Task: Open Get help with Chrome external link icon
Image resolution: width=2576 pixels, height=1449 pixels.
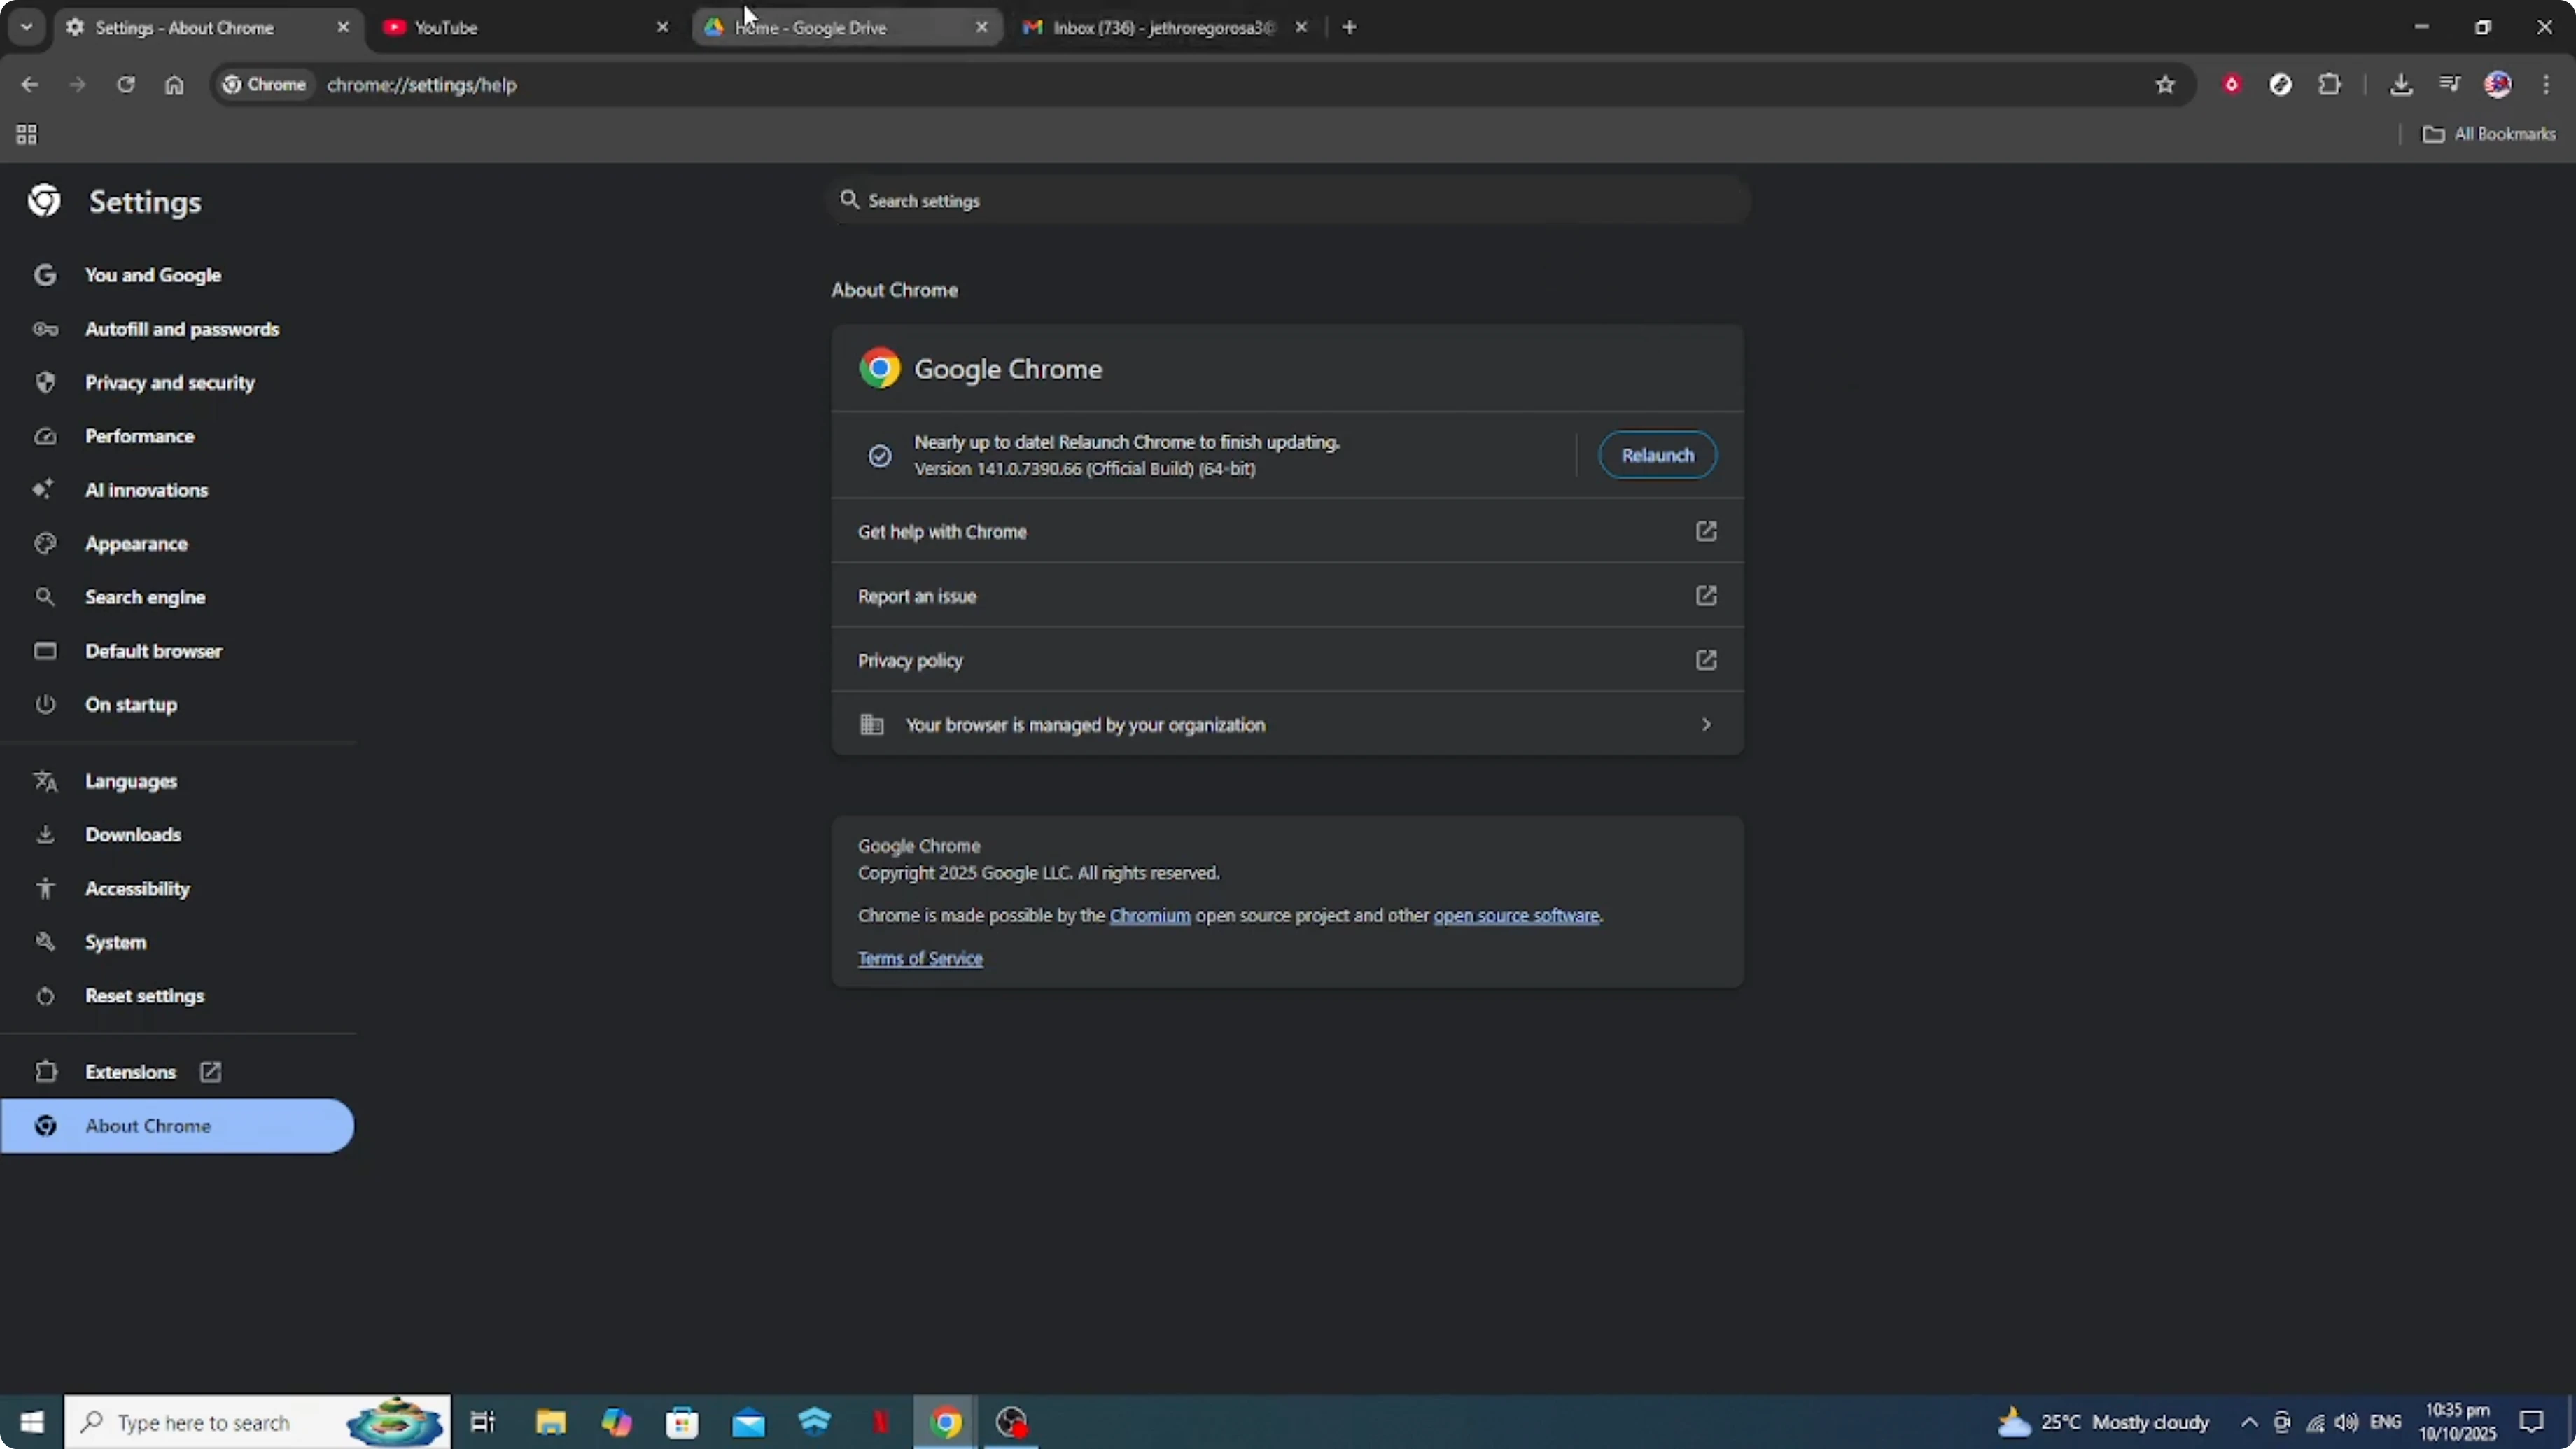Action: 1706,531
